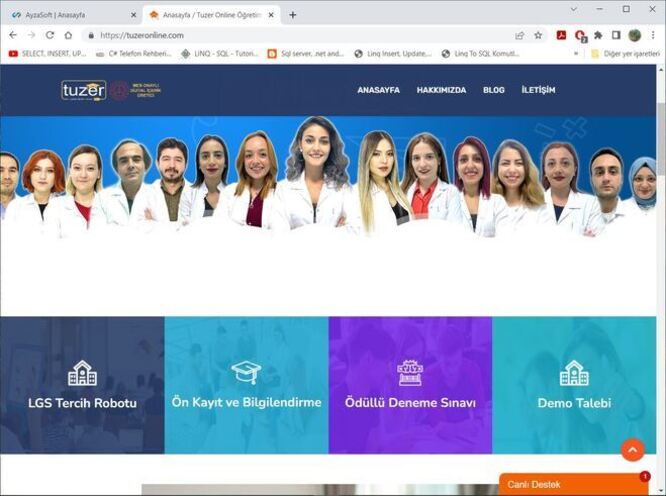Screen dimensions: 666x496
Task: Open the İLETİŞİM navigation link
Action: tap(538, 90)
